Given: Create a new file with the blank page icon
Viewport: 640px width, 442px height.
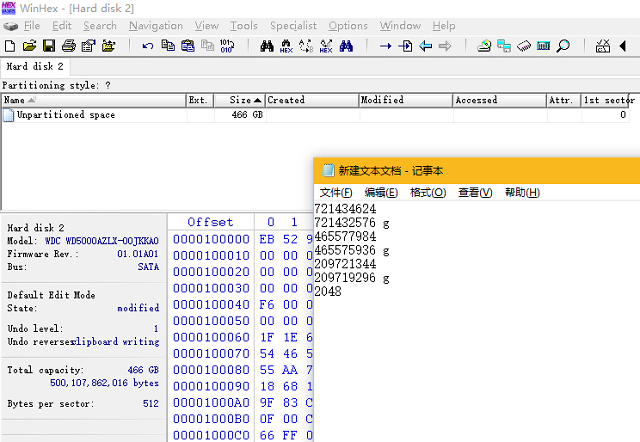Looking at the screenshot, I should pos(10,46).
